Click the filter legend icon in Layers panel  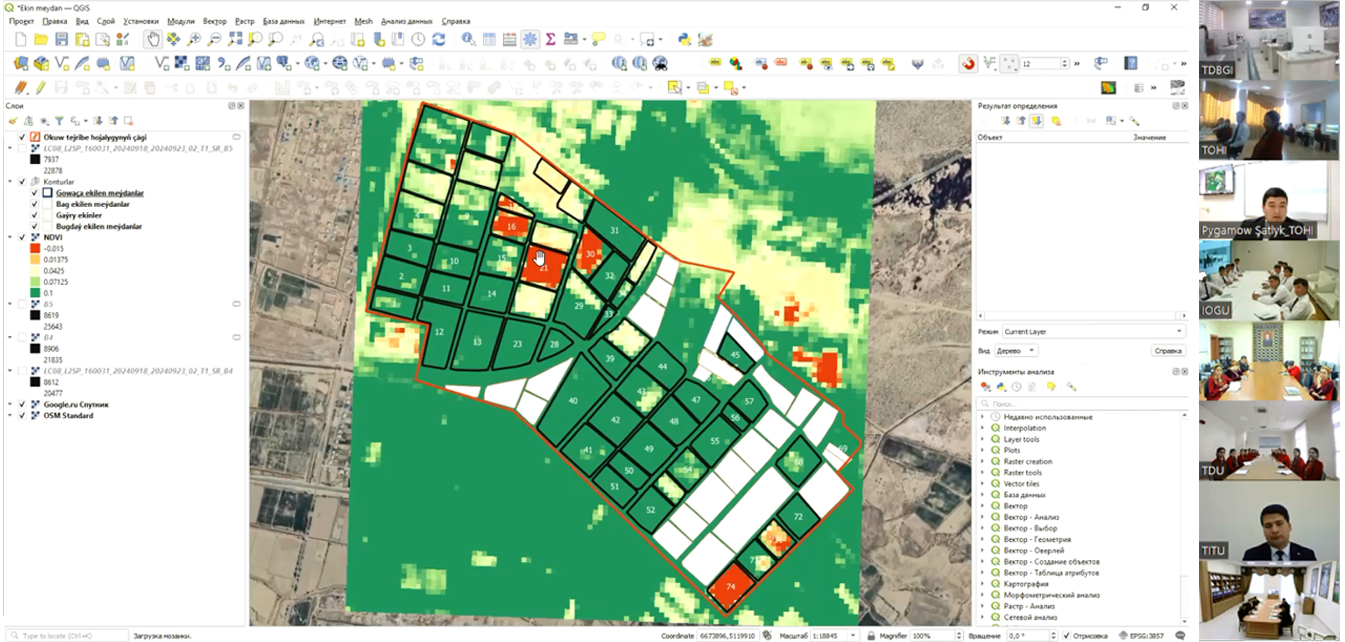click(59, 120)
